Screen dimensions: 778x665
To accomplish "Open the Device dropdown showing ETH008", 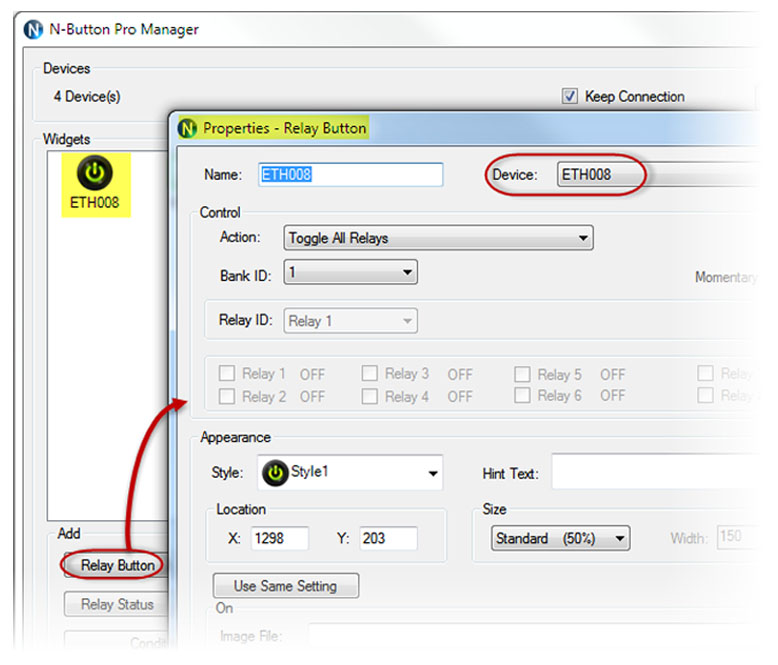I will point(657,175).
